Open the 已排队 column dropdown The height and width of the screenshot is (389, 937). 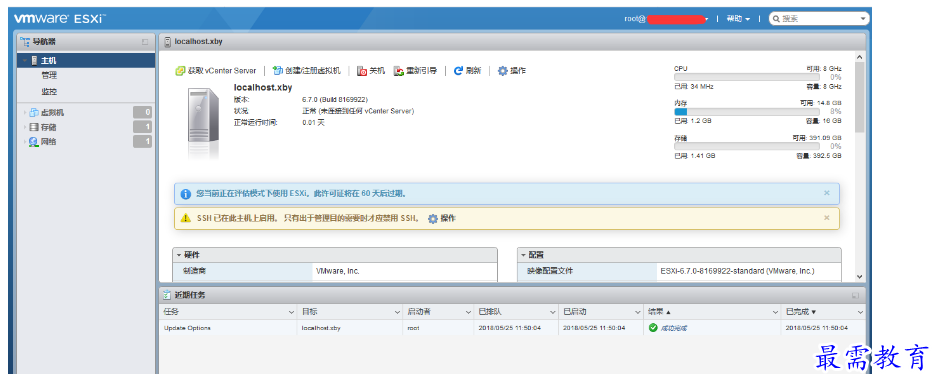[553, 312]
